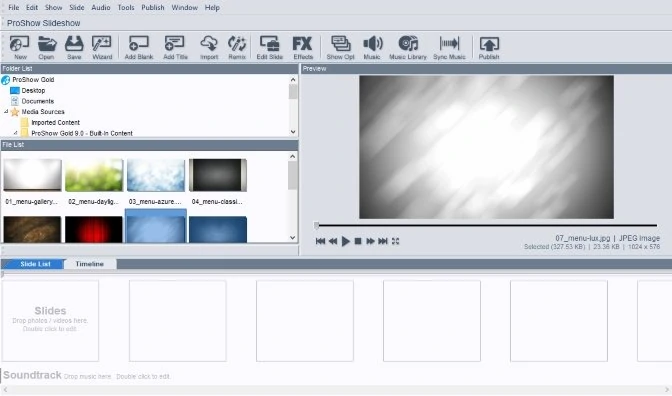Select the brown textured thumbnail in File List
Screen dimensions: 672x396
[x=33, y=230]
